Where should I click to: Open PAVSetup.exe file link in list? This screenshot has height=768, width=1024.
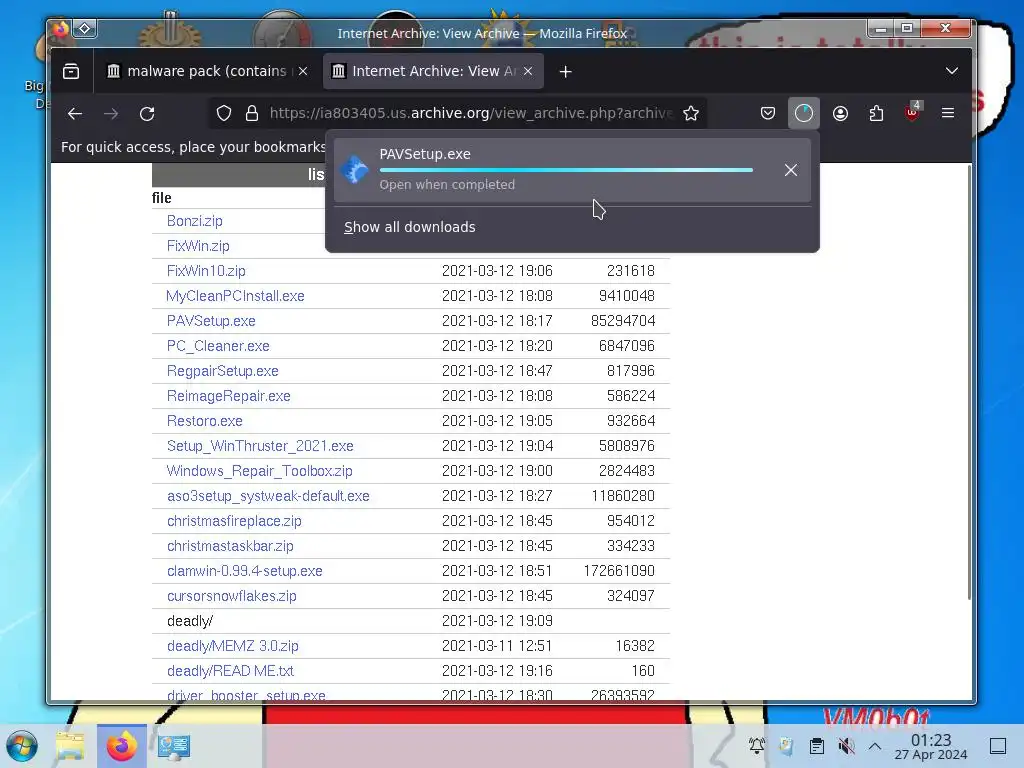(x=211, y=321)
